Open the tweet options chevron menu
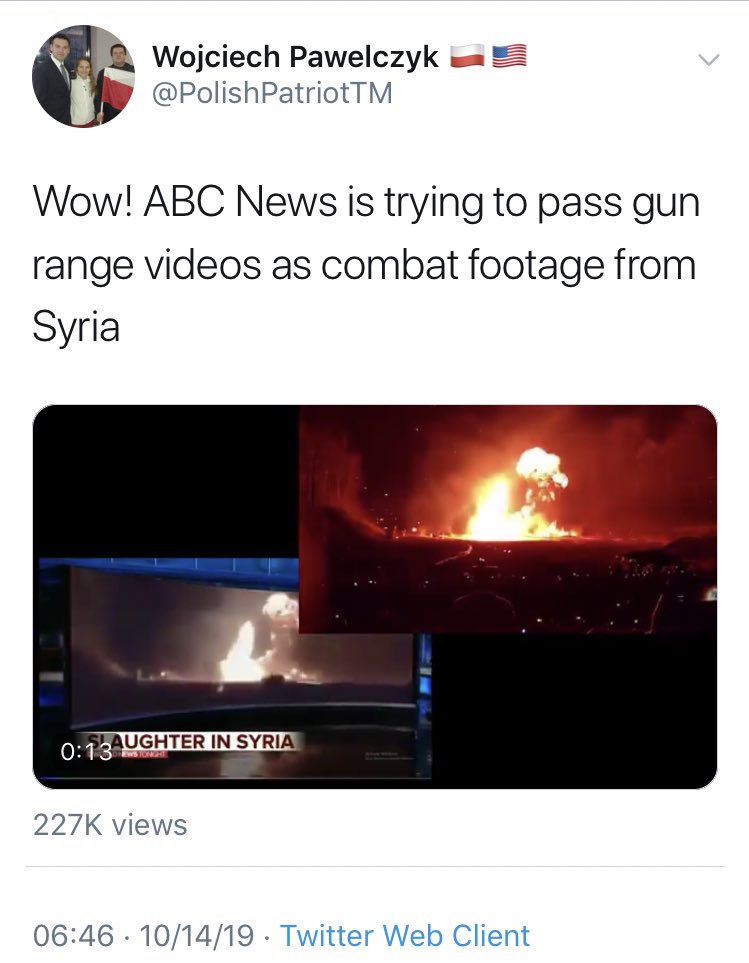 click(x=709, y=60)
